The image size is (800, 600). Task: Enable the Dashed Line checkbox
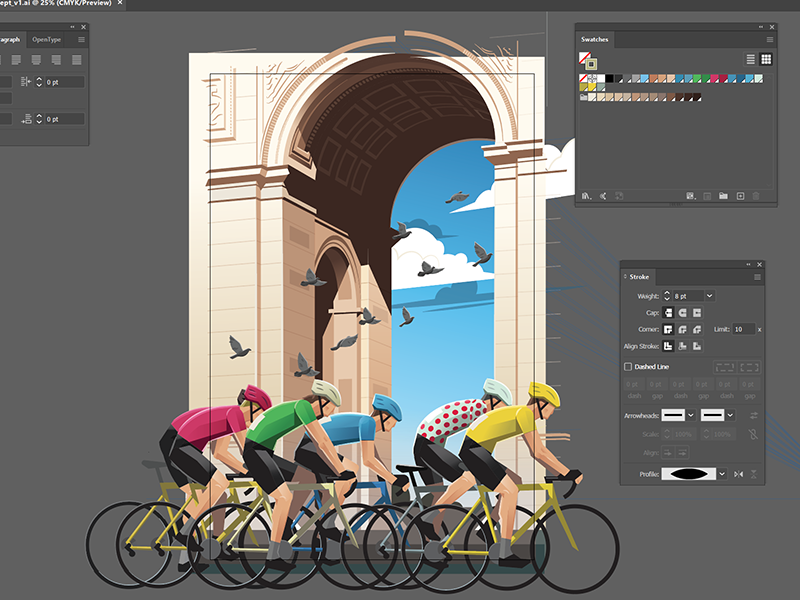(629, 367)
